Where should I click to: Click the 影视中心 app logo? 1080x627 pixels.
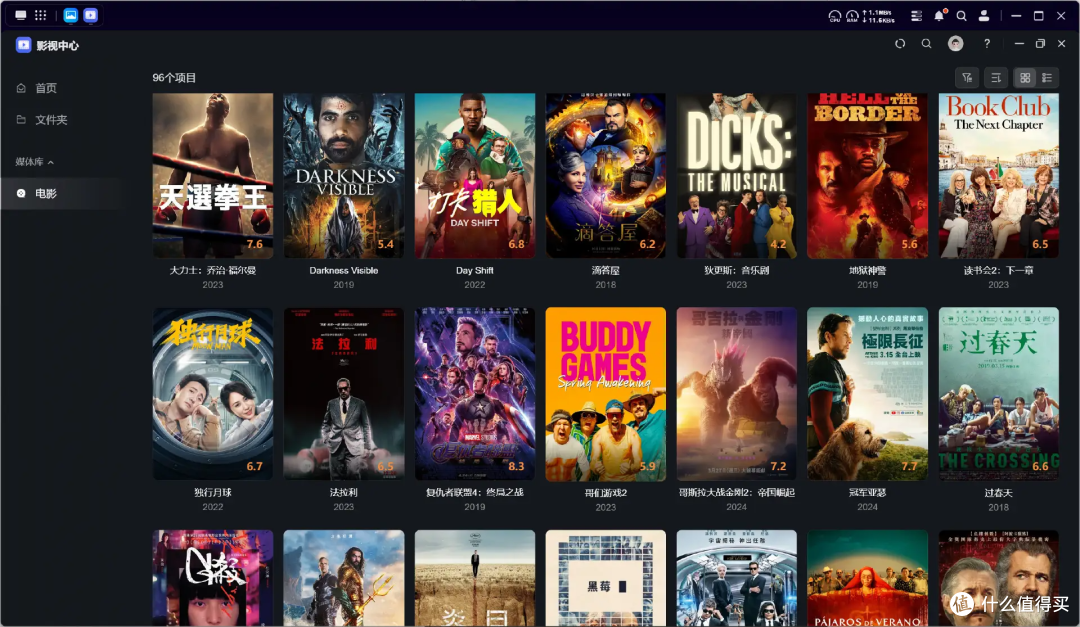tap(23, 45)
